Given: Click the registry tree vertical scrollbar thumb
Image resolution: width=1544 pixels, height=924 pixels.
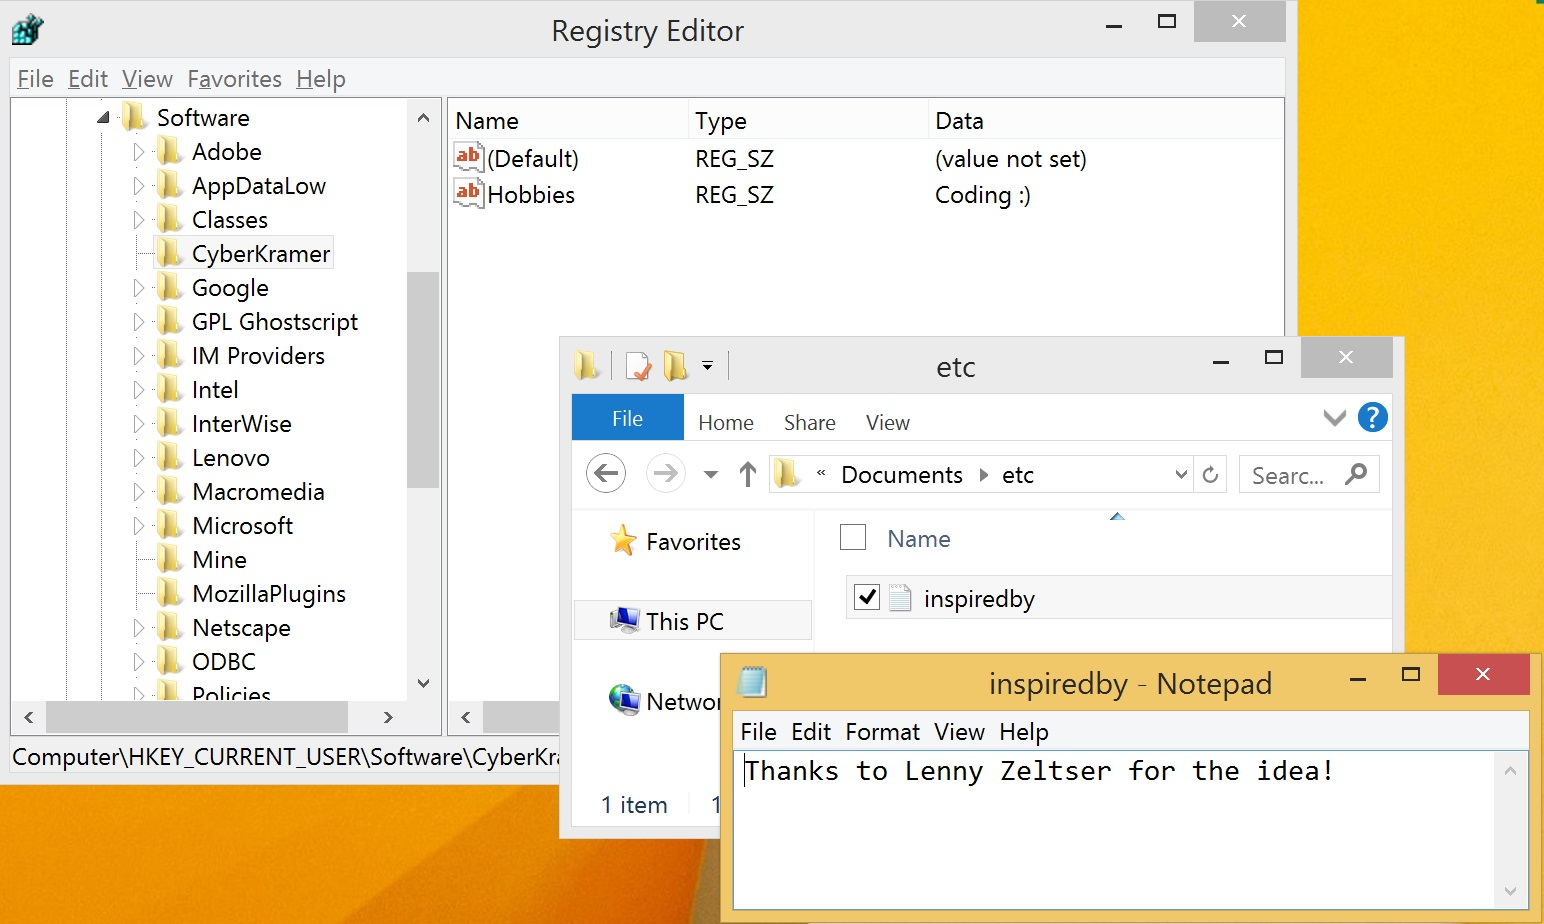Looking at the screenshot, I should pos(423,379).
